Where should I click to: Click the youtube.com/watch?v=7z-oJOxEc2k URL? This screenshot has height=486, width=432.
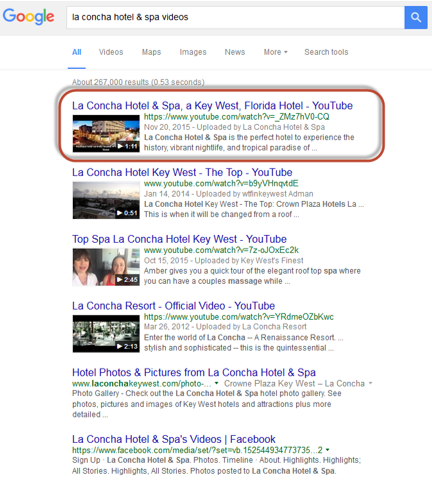click(221, 250)
